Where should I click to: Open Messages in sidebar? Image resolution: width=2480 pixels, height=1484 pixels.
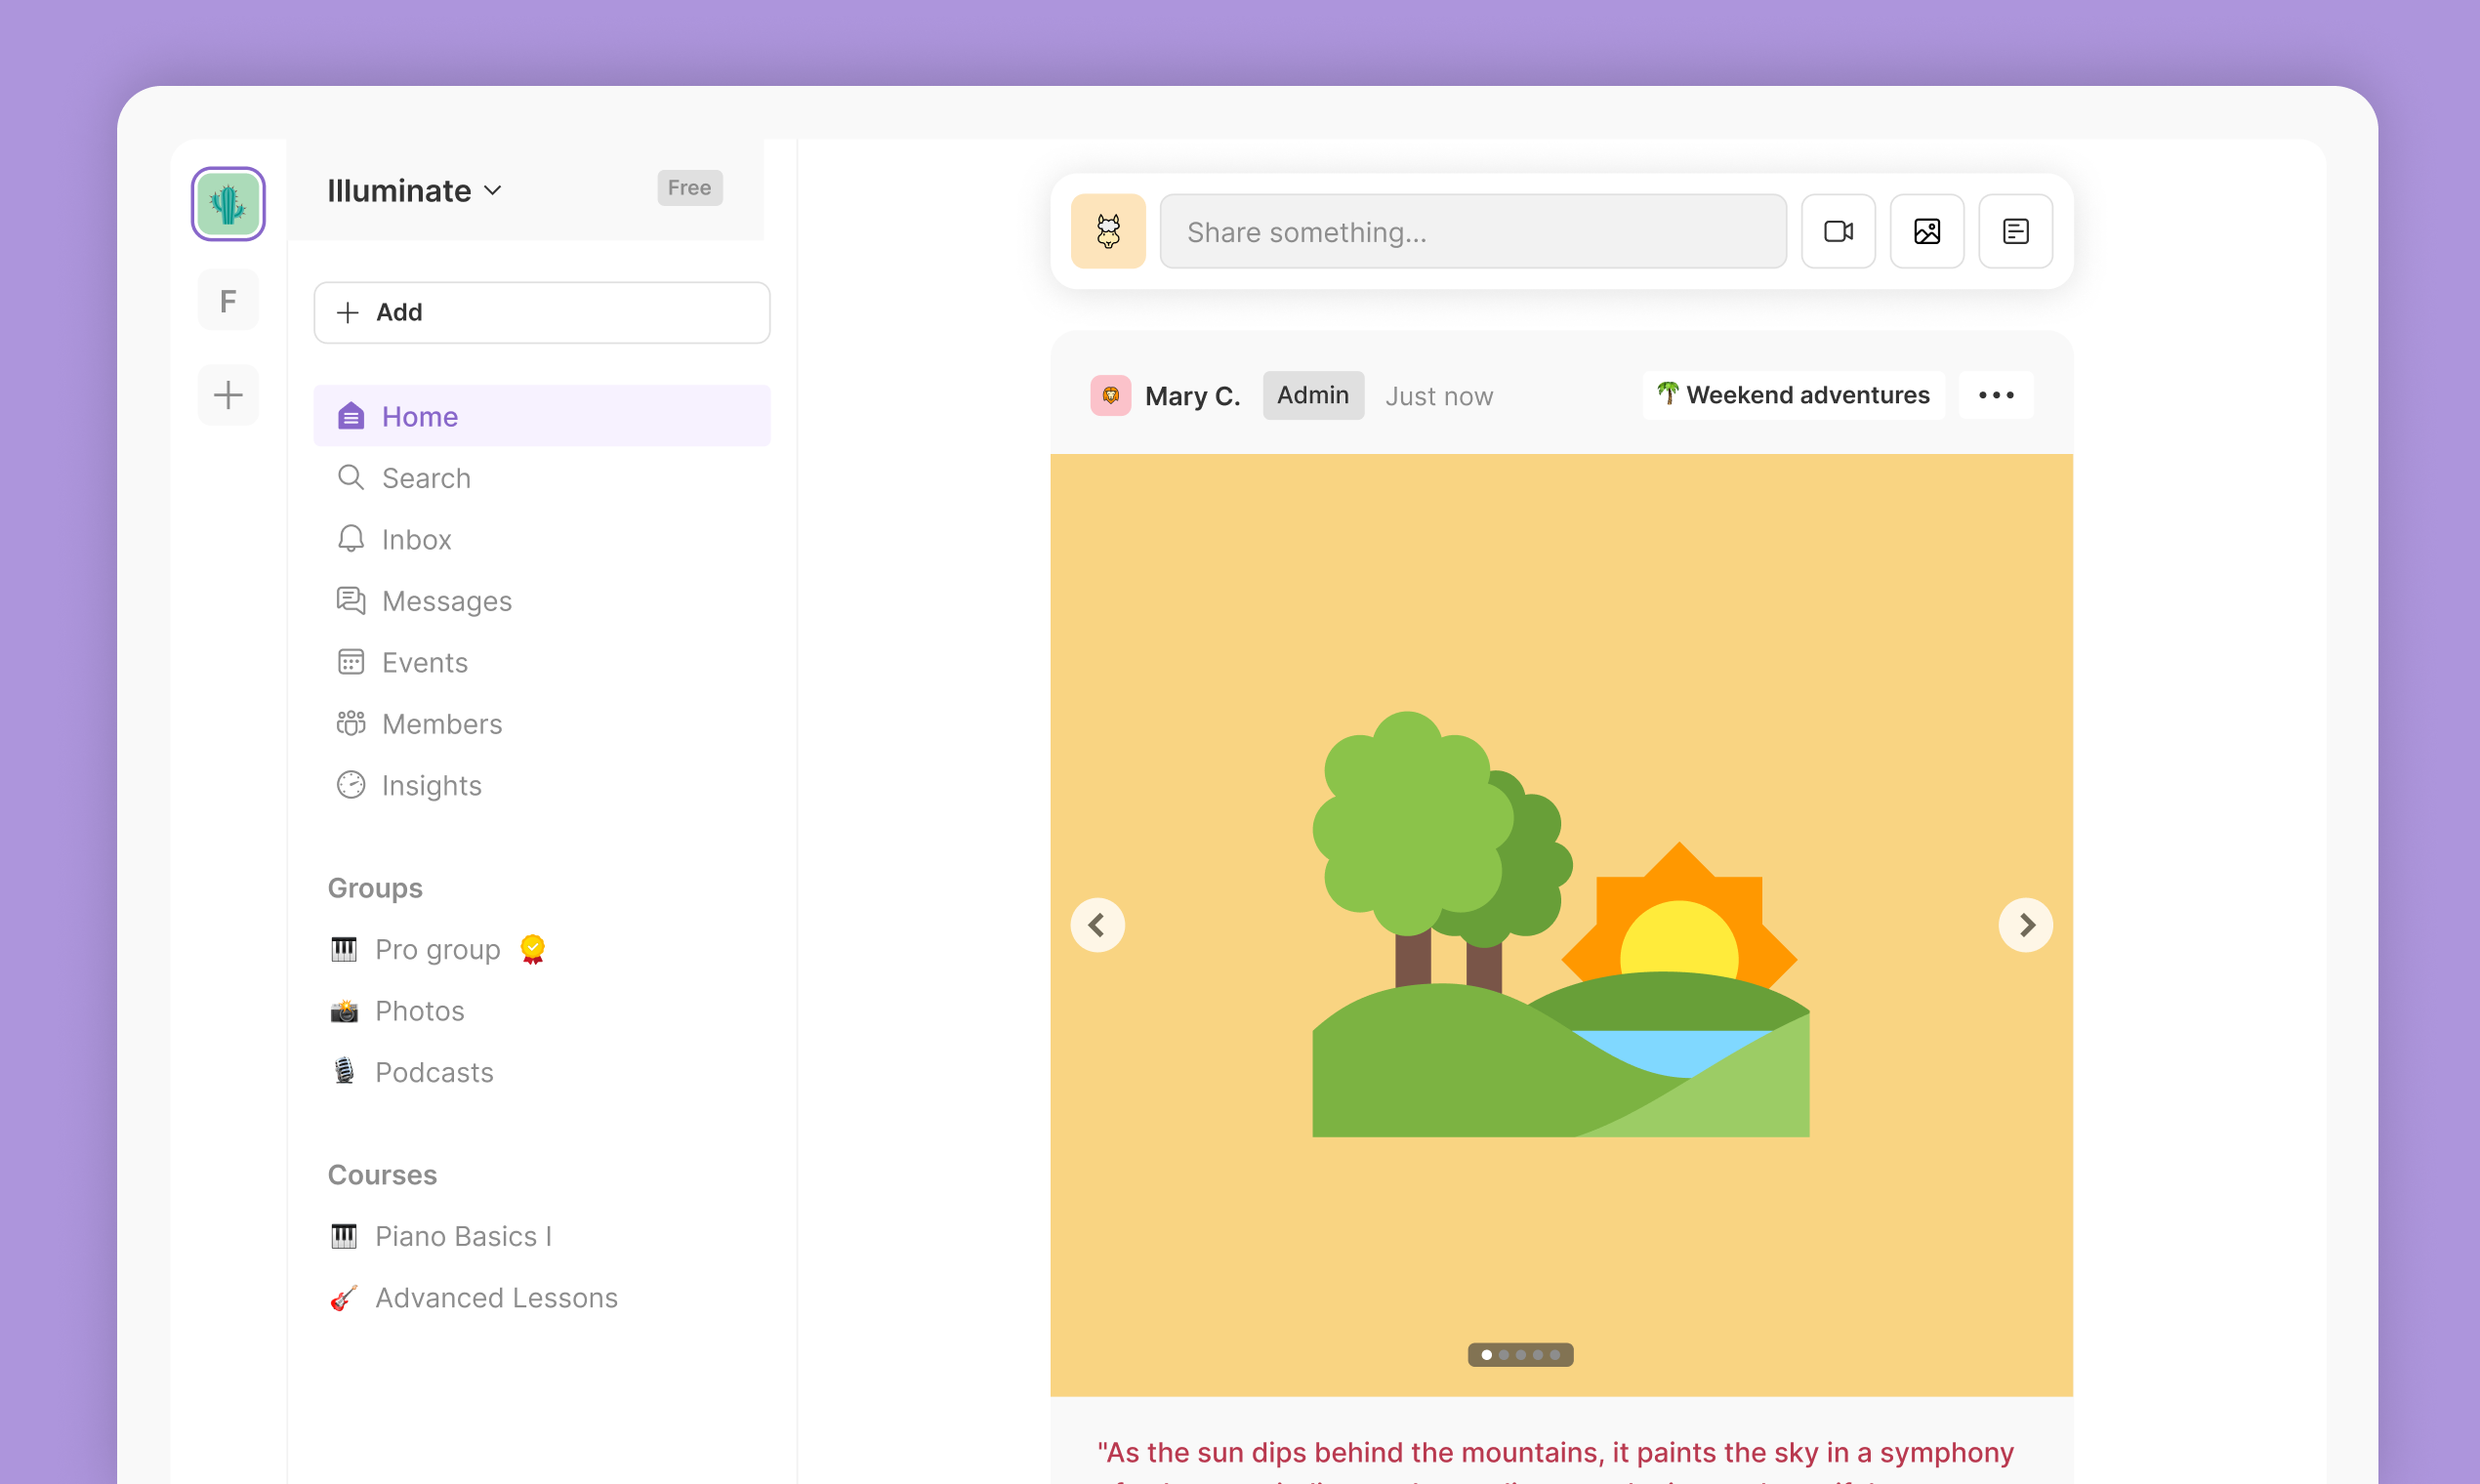542,601
